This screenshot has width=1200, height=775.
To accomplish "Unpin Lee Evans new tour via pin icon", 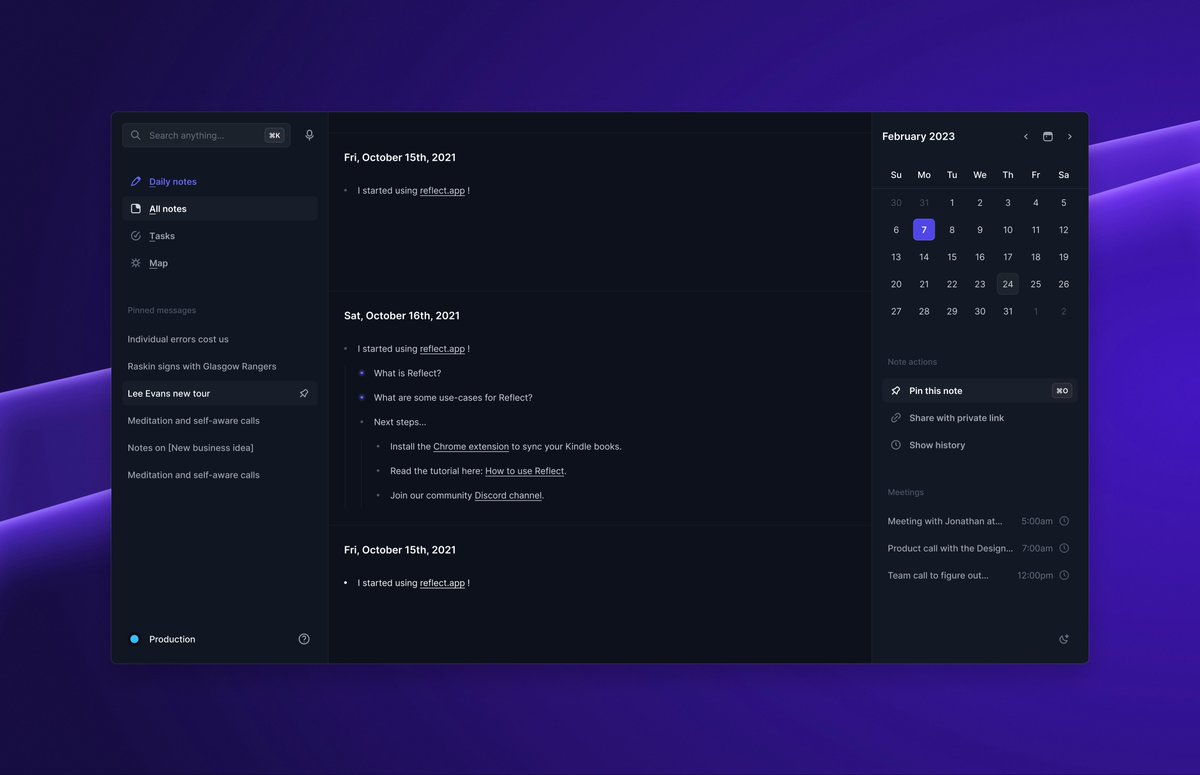I will coord(304,394).
